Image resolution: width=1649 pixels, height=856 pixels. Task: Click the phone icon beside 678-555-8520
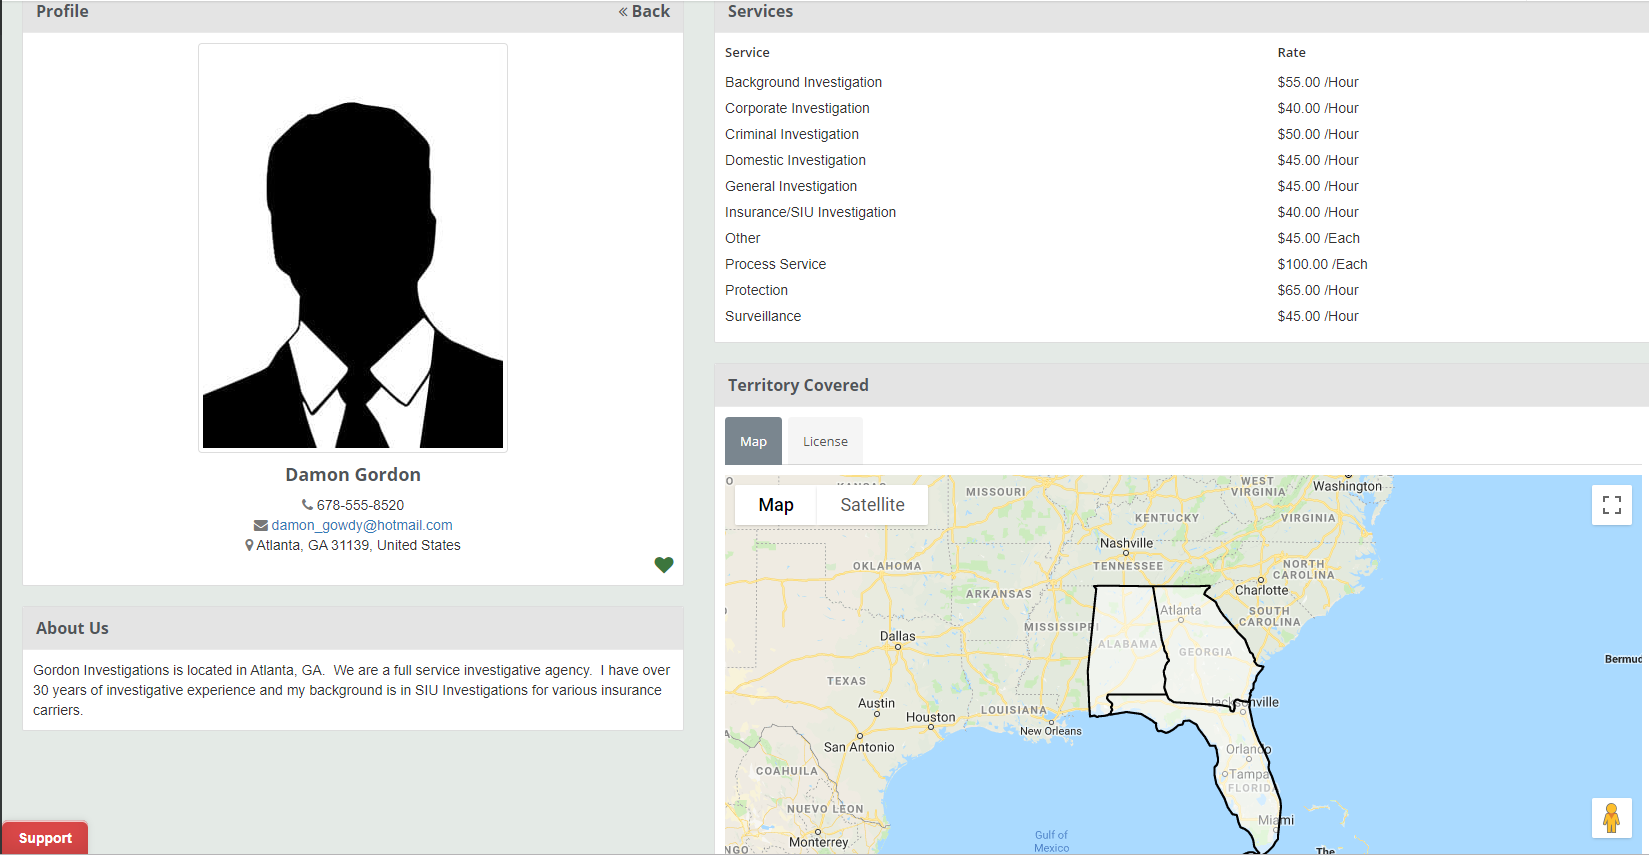[x=307, y=505]
